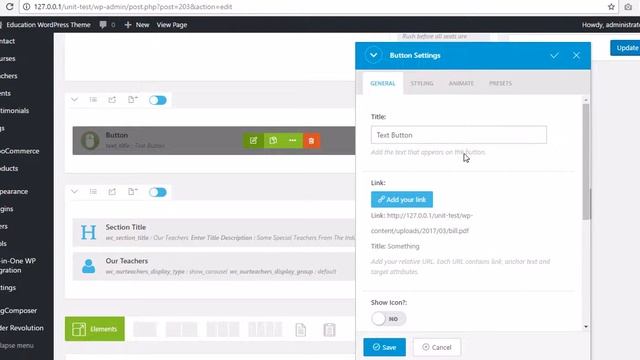Collapse the row containing the Button element
640x360 pixels.
tap(74, 100)
